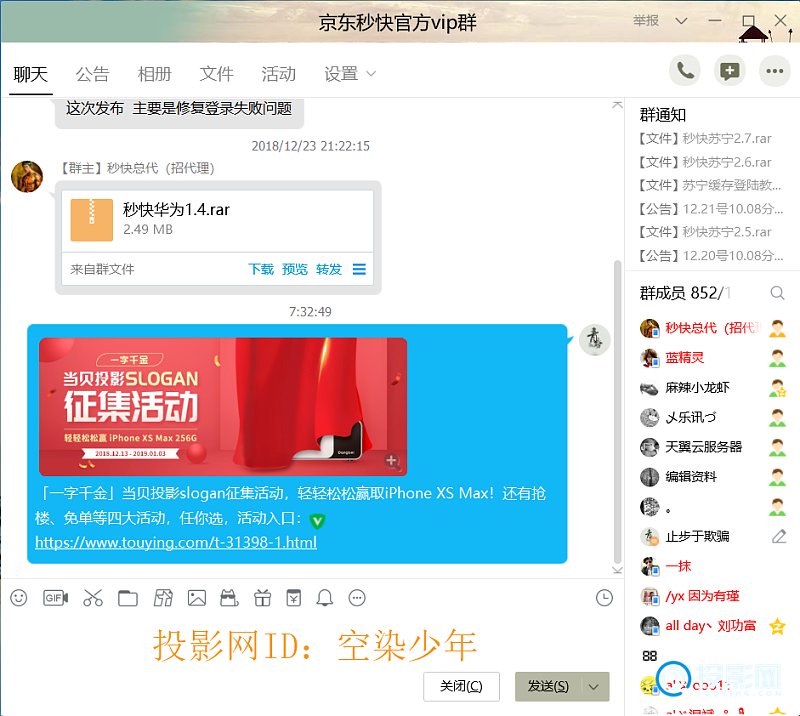
Task: Open message history clock icon
Action: [604, 598]
